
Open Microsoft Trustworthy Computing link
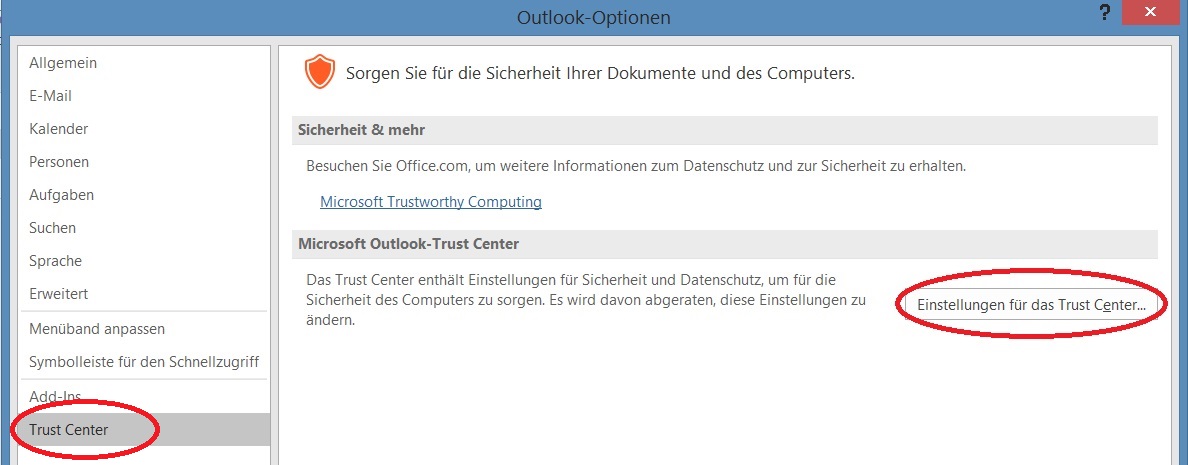431,202
